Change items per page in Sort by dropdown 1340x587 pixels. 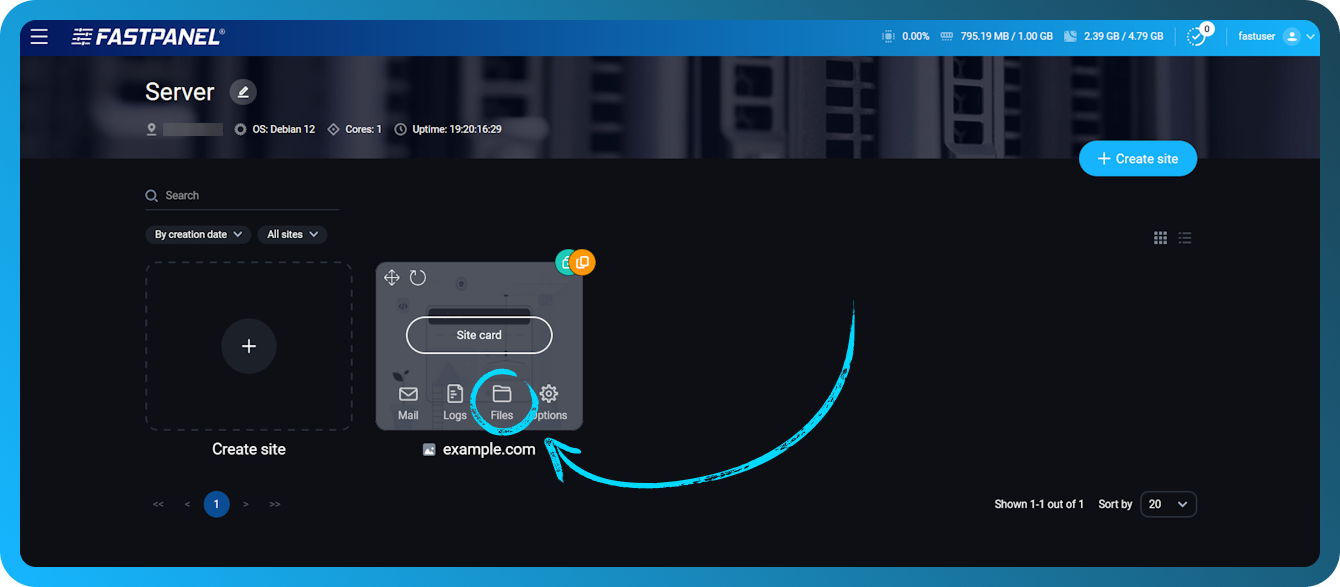pyautogui.click(x=1168, y=504)
